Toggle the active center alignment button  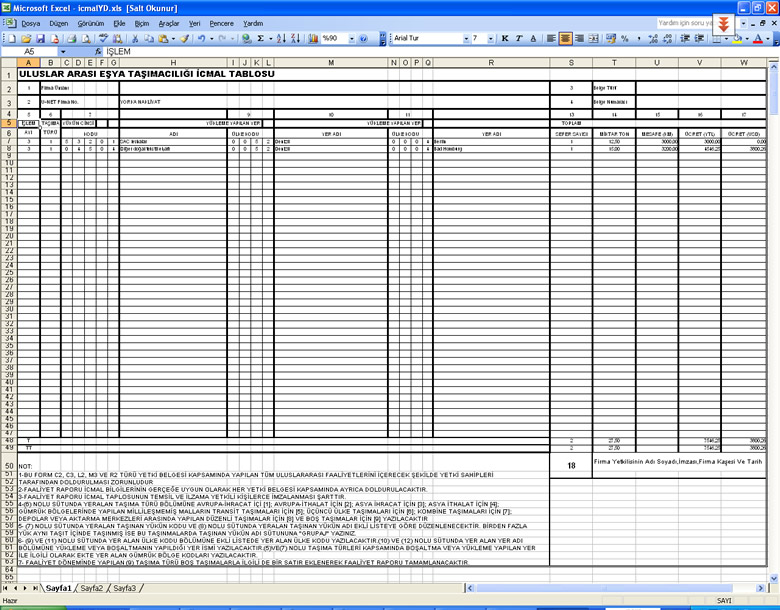pos(566,38)
